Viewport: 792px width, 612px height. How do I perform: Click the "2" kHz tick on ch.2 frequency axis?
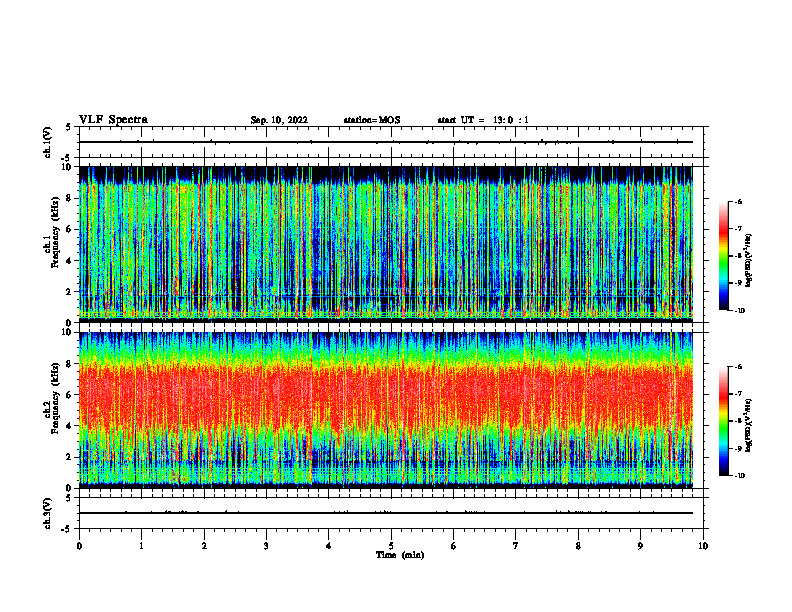[x=70, y=457]
